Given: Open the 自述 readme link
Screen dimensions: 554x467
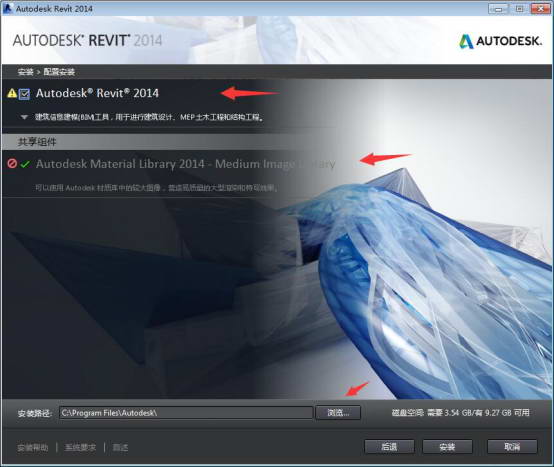Looking at the screenshot, I should click(120, 448).
